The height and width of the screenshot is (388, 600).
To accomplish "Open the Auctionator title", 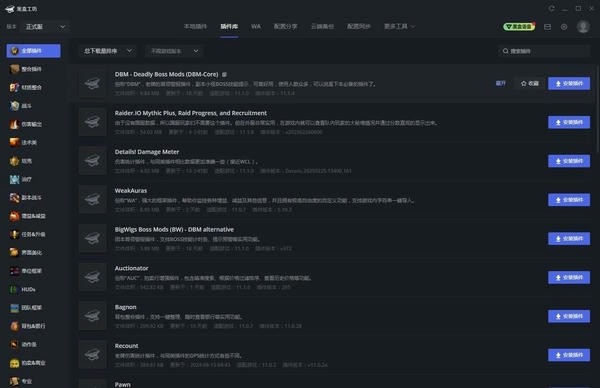I will point(131,268).
